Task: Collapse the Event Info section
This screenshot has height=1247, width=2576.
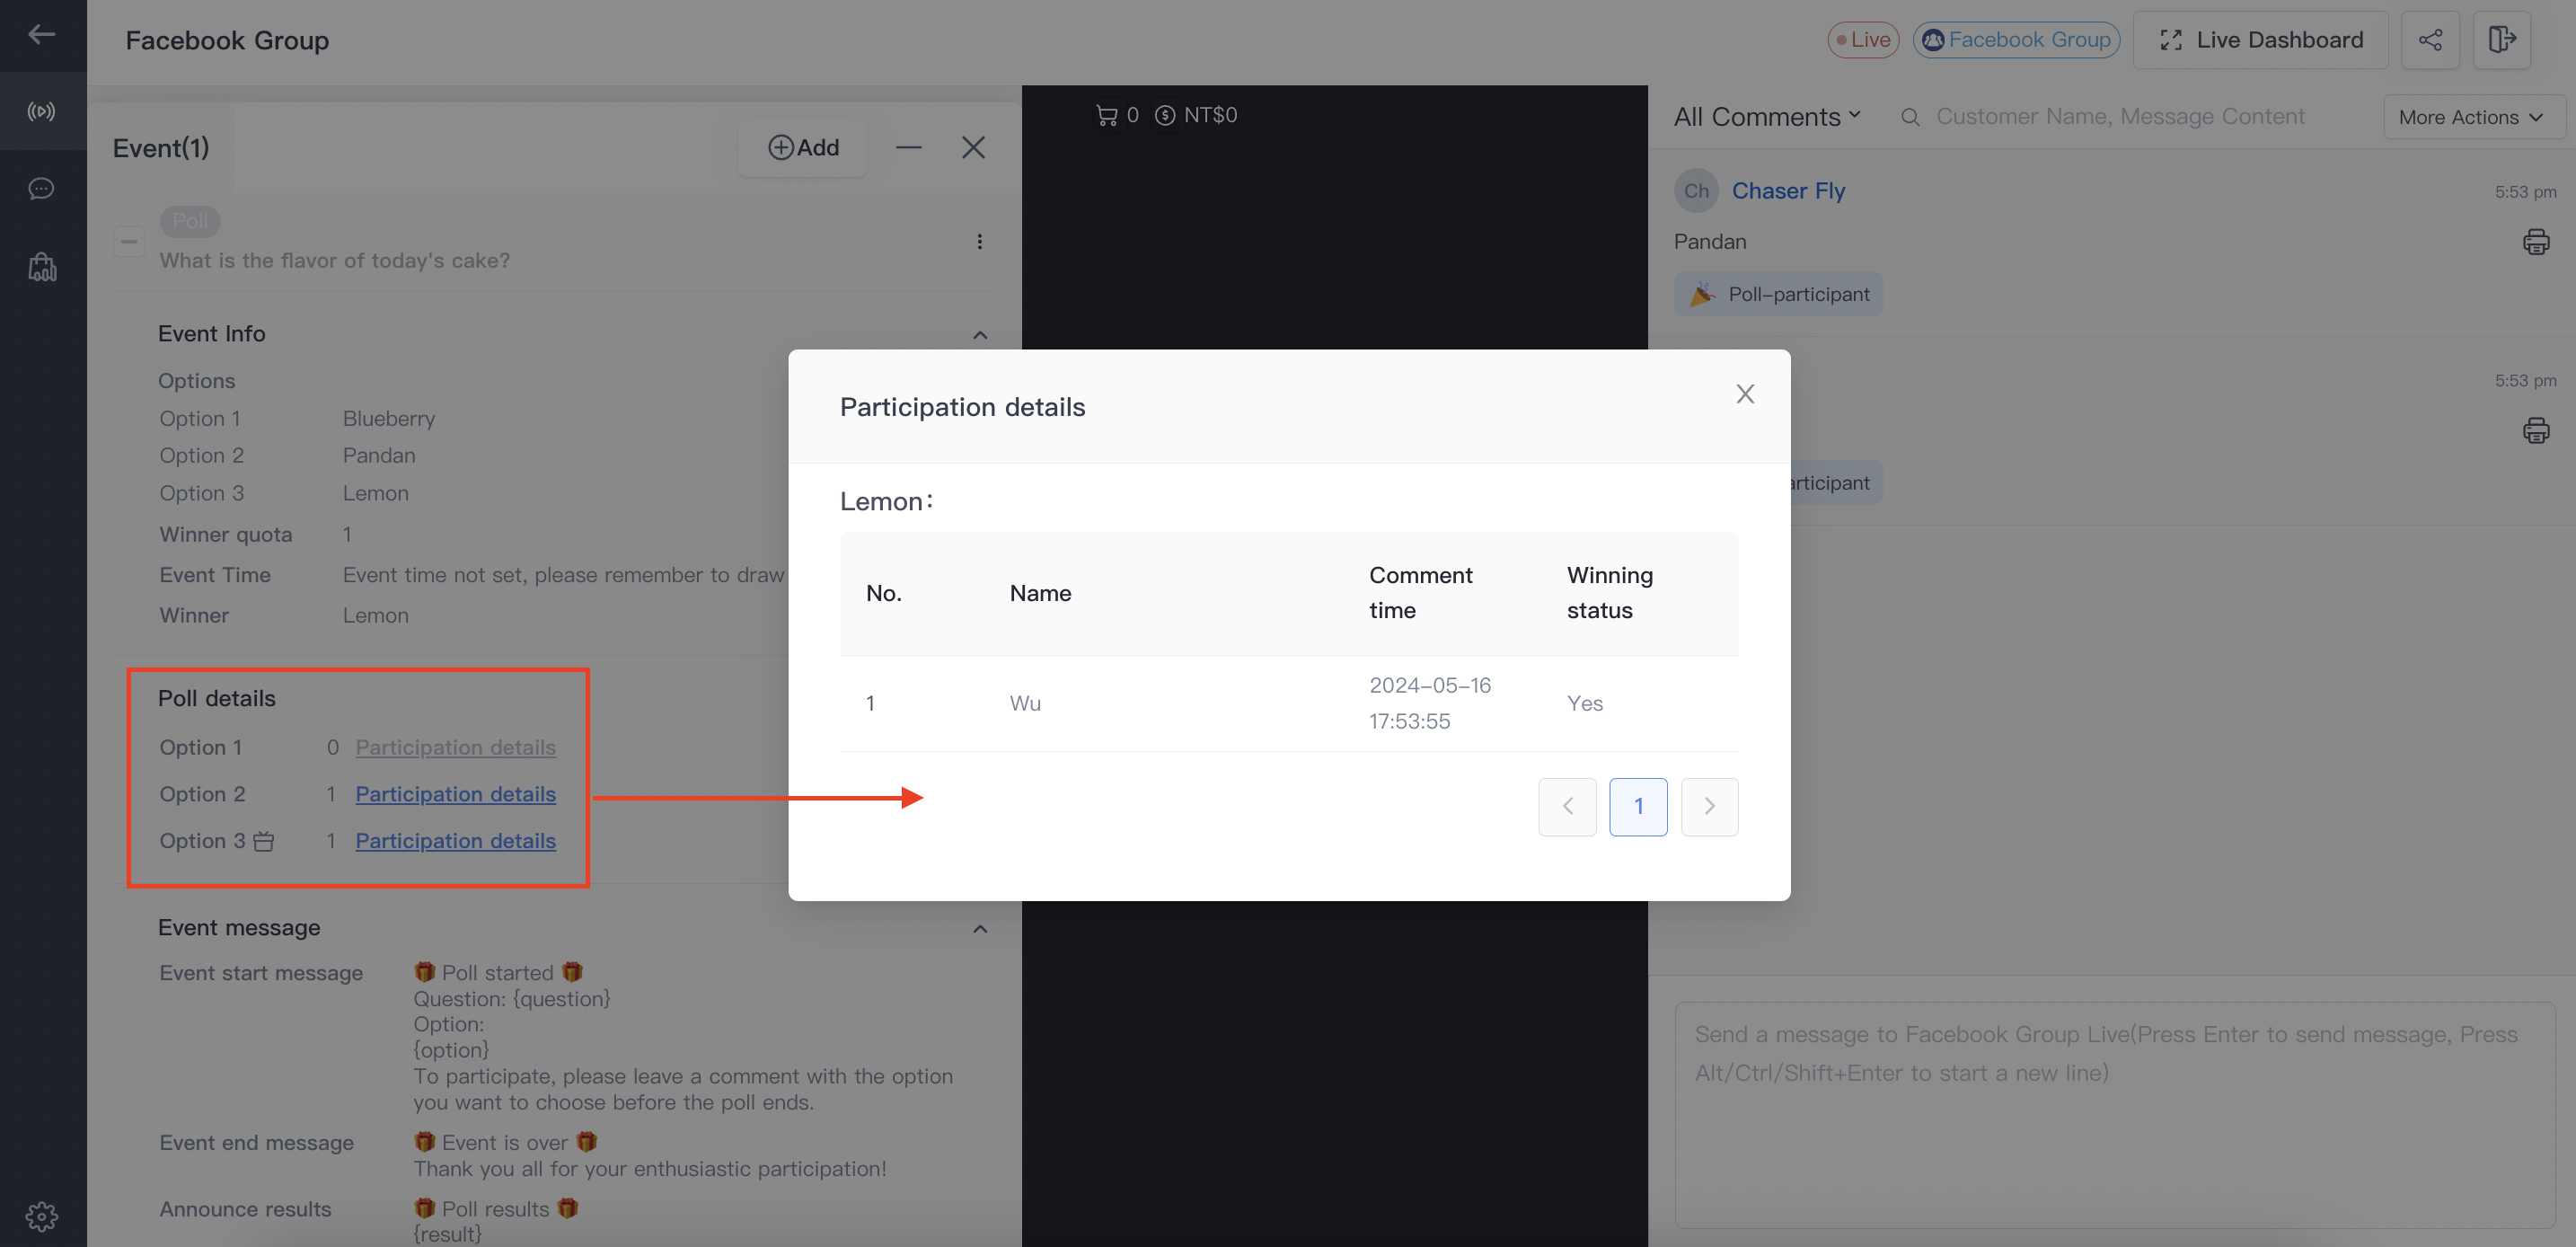Action: pyautogui.click(x=980, y=335)
